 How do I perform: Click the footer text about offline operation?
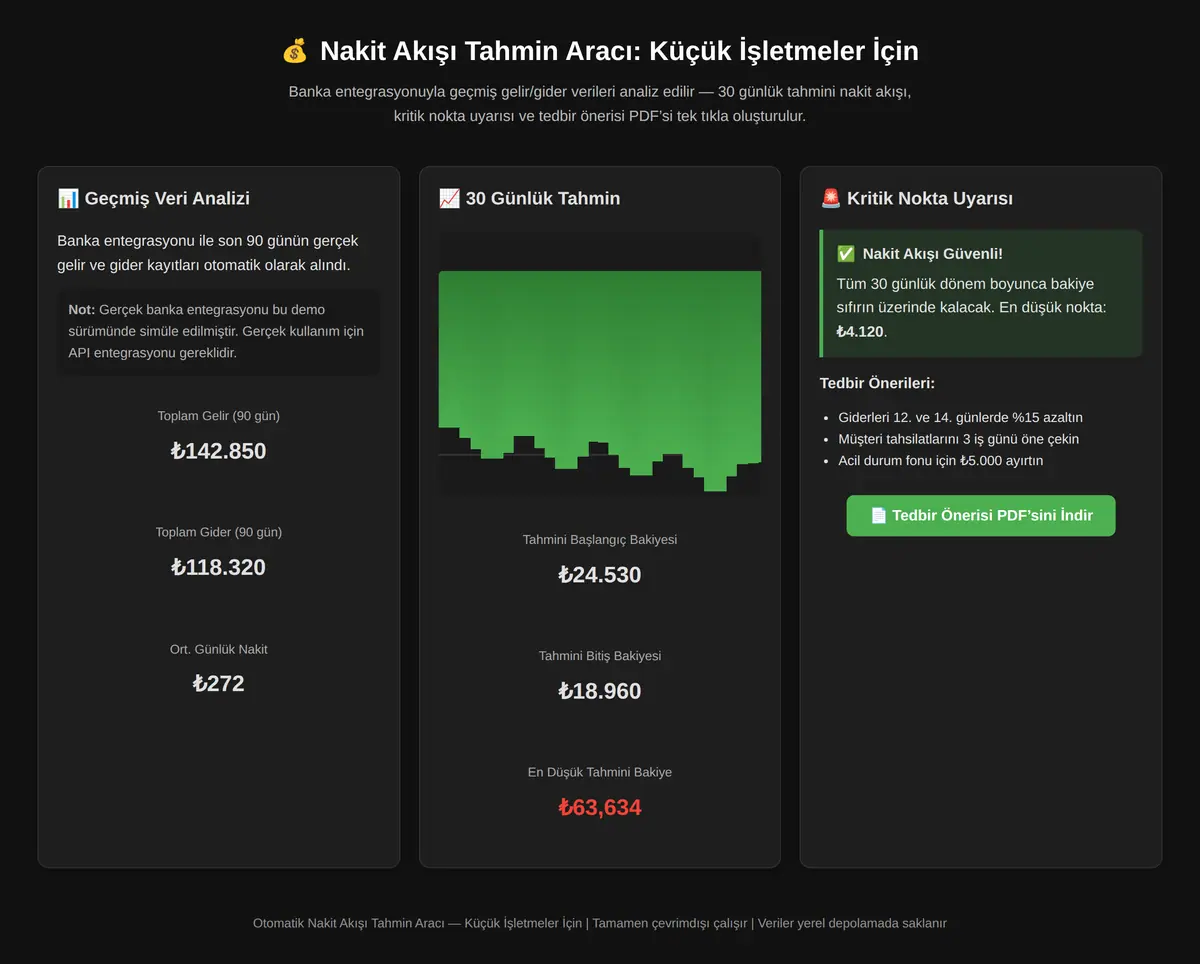(670, 923)
